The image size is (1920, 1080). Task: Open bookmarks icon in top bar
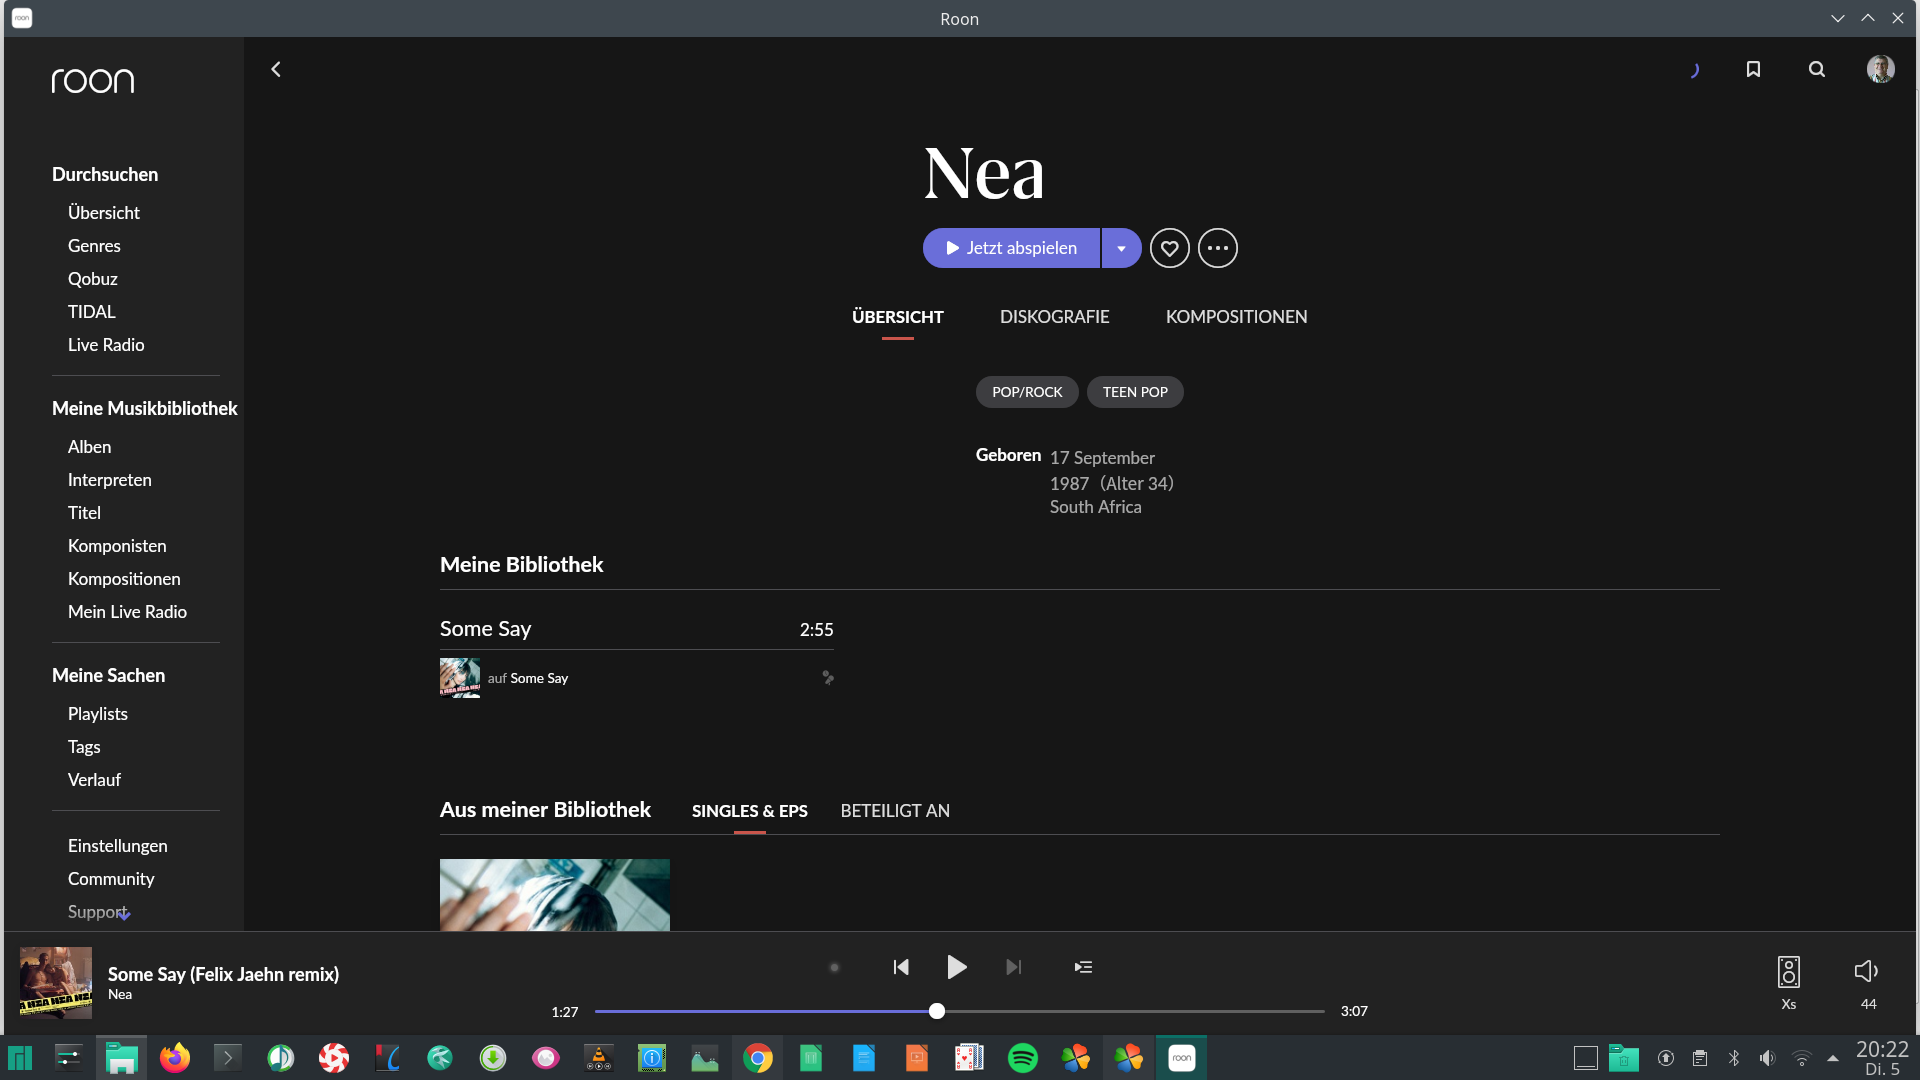pyautogui.click(x=1753, y=69)
